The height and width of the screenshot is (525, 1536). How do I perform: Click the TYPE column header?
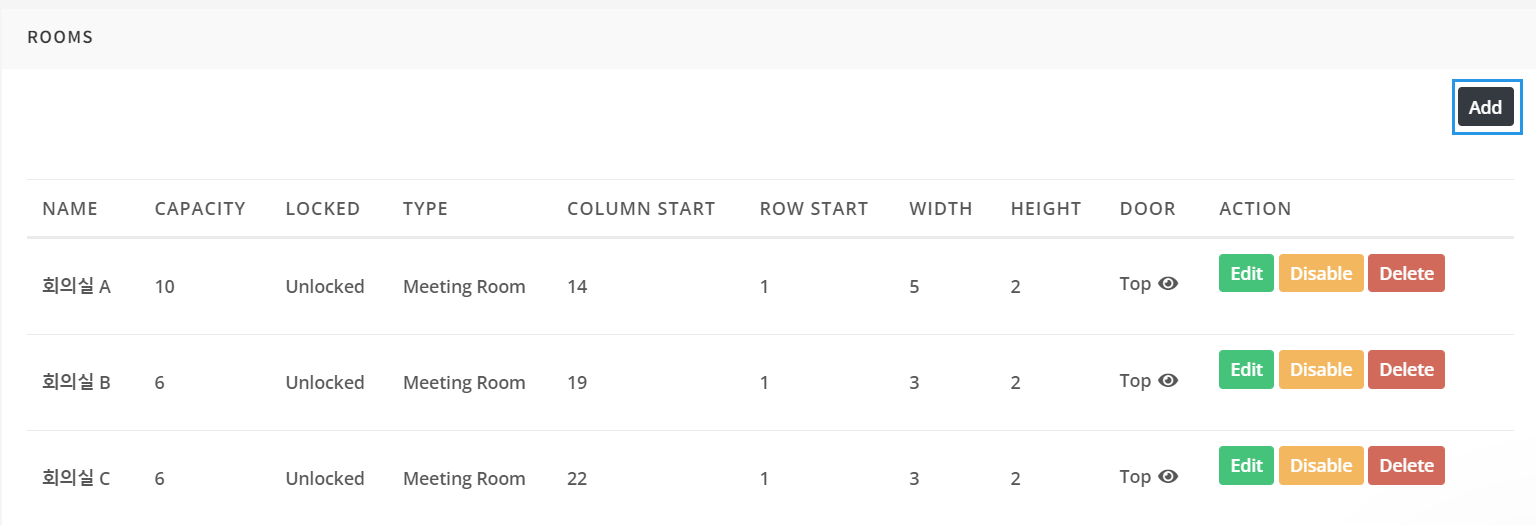[x=425, y=209]
